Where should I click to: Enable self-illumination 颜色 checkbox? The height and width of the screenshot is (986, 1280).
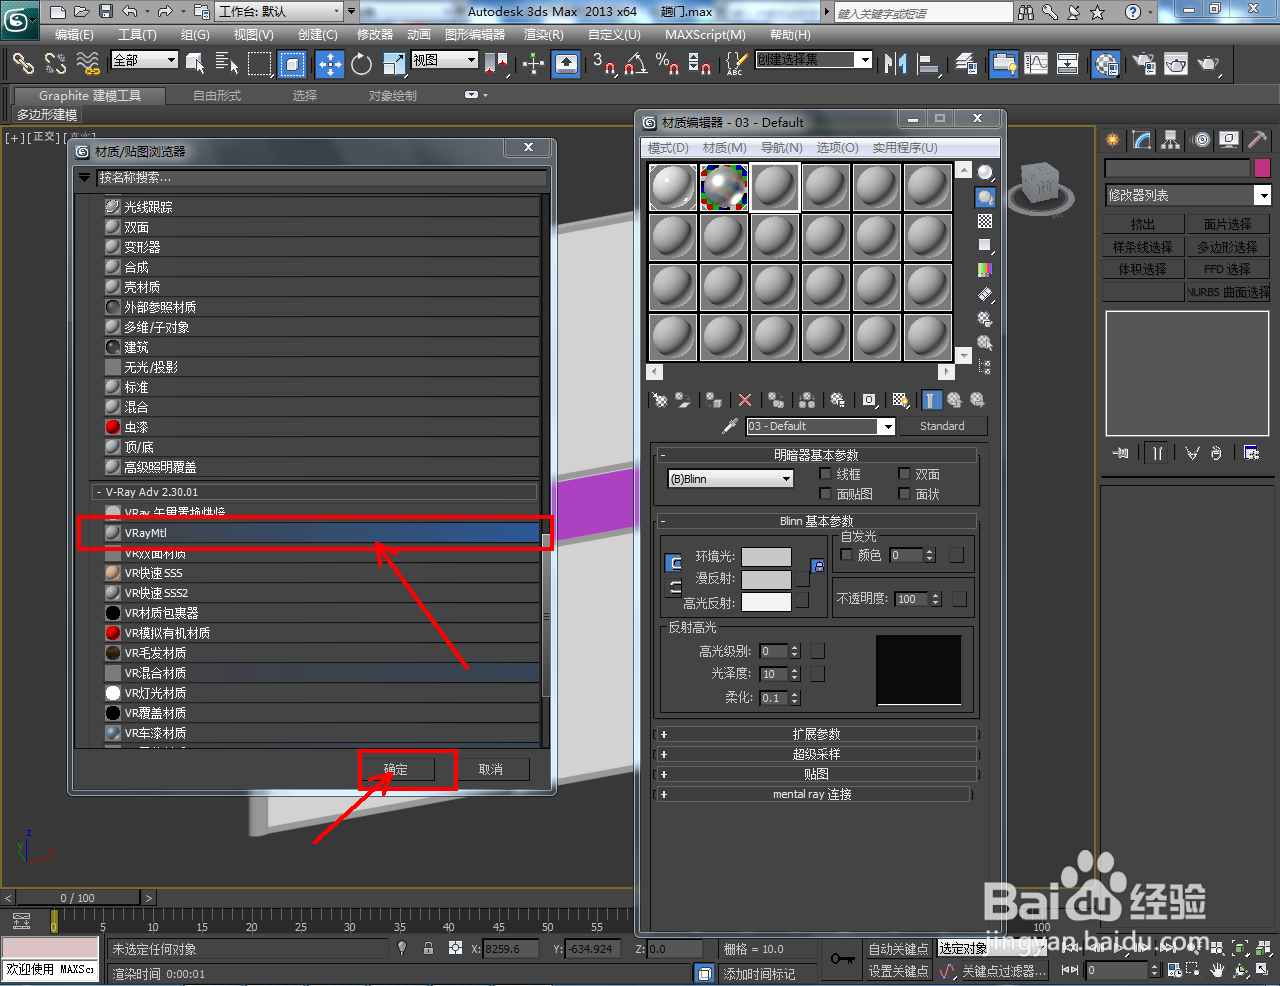coord(847,554)
